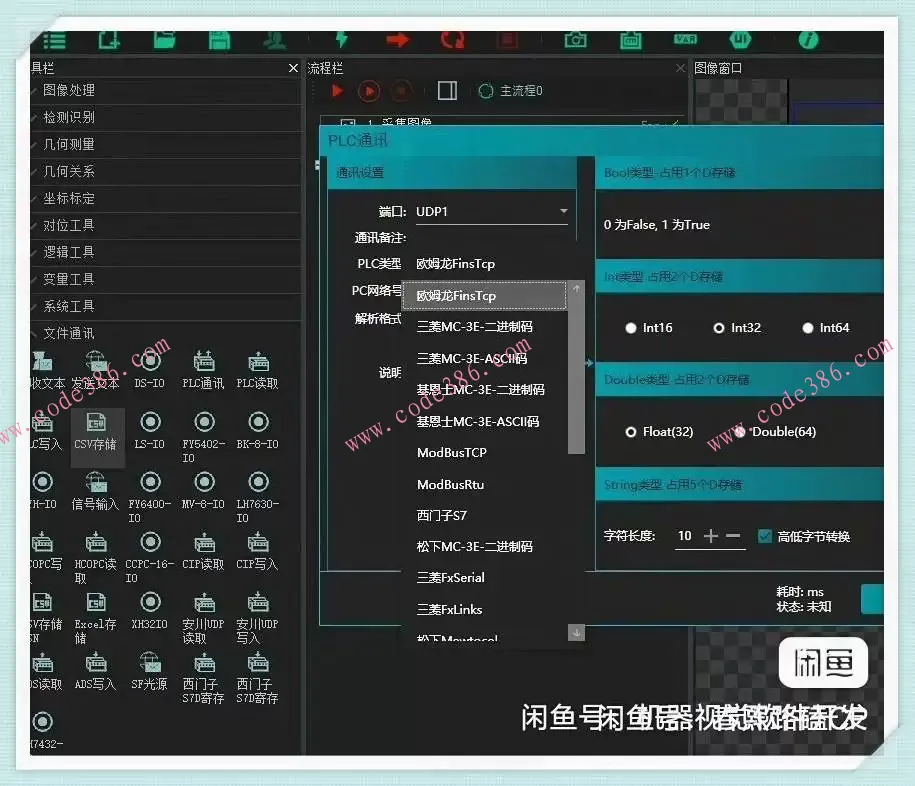The height and width of the screenshot is (786, 915).
Task: Select the CIP读取 tool icon
Action: (204, 552)
